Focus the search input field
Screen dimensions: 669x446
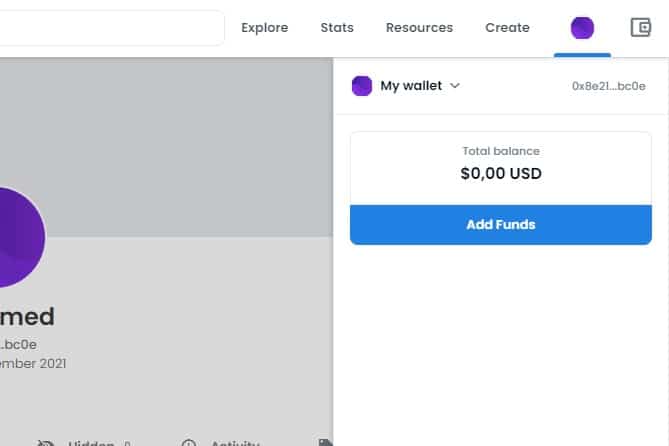(x=110, y=28)
